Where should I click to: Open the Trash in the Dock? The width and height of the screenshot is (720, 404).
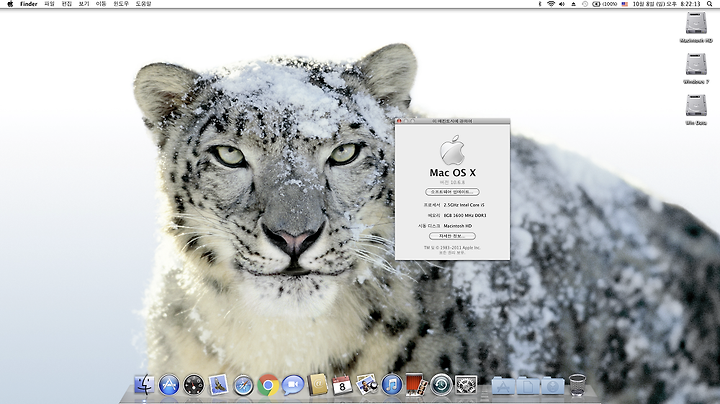click(x=577, y=385)
